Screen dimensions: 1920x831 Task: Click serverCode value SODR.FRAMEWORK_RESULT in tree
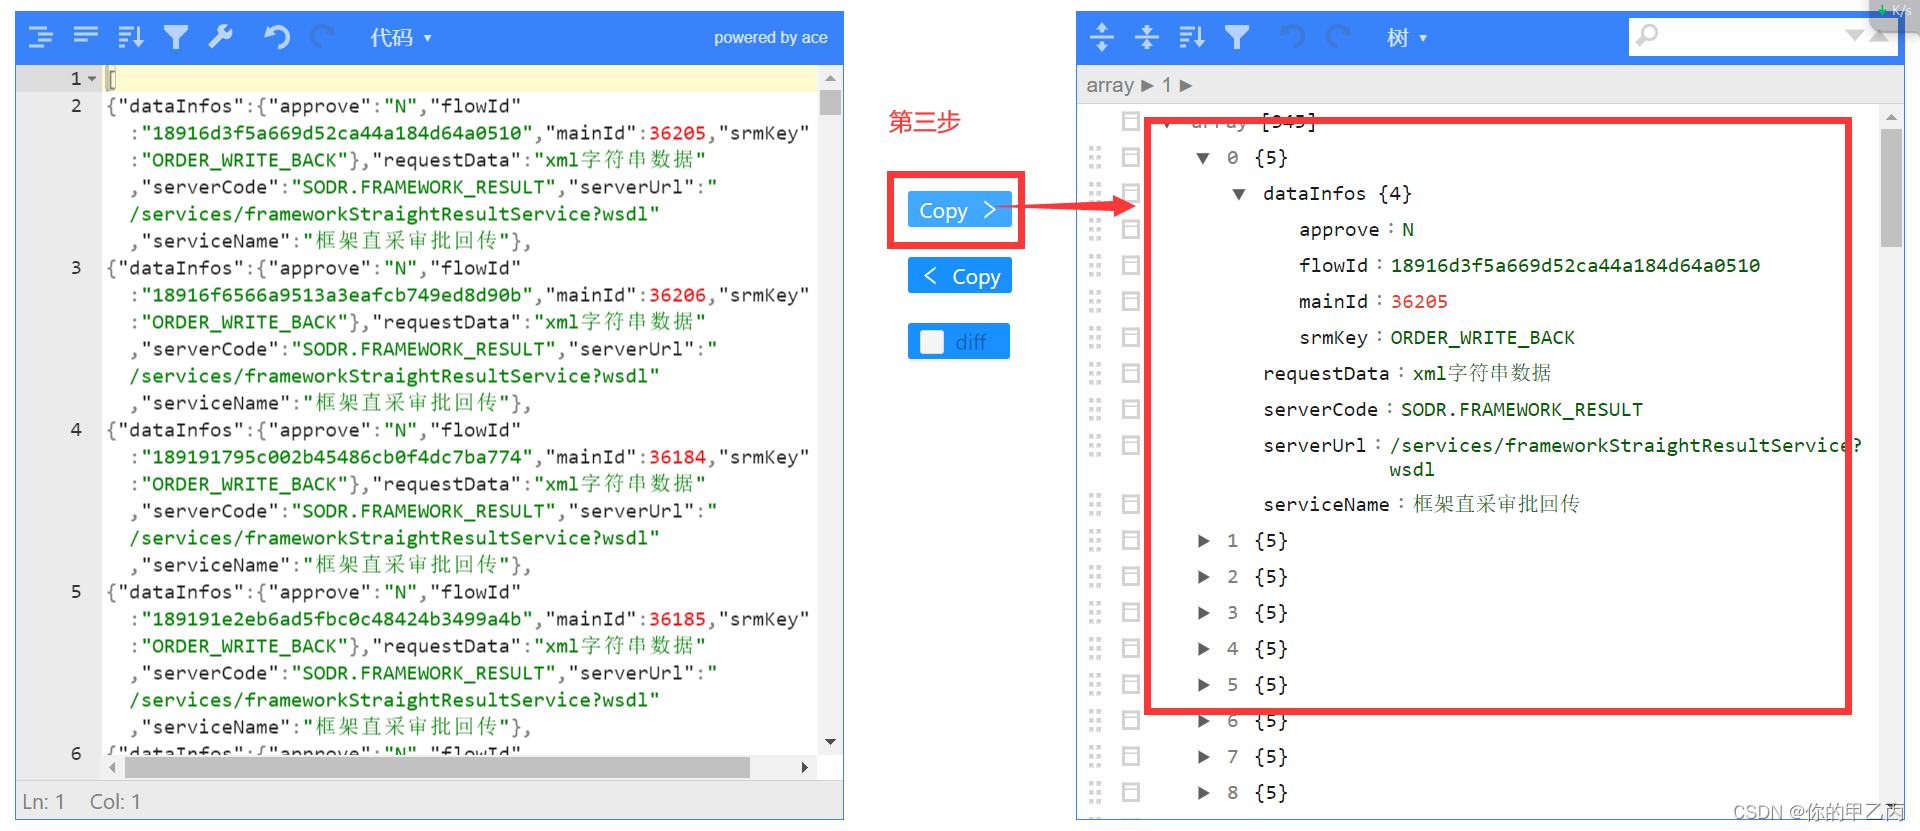(1521, 410)
